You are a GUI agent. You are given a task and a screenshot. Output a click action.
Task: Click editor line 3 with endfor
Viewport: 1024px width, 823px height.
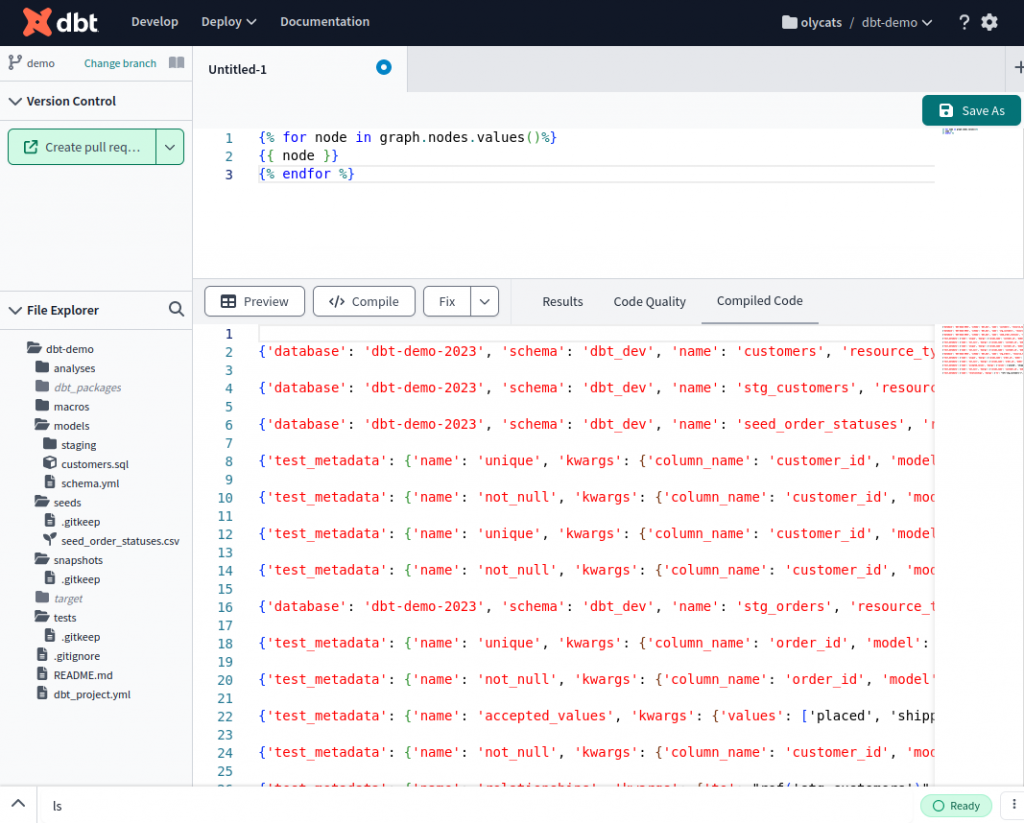pos(596,174)
